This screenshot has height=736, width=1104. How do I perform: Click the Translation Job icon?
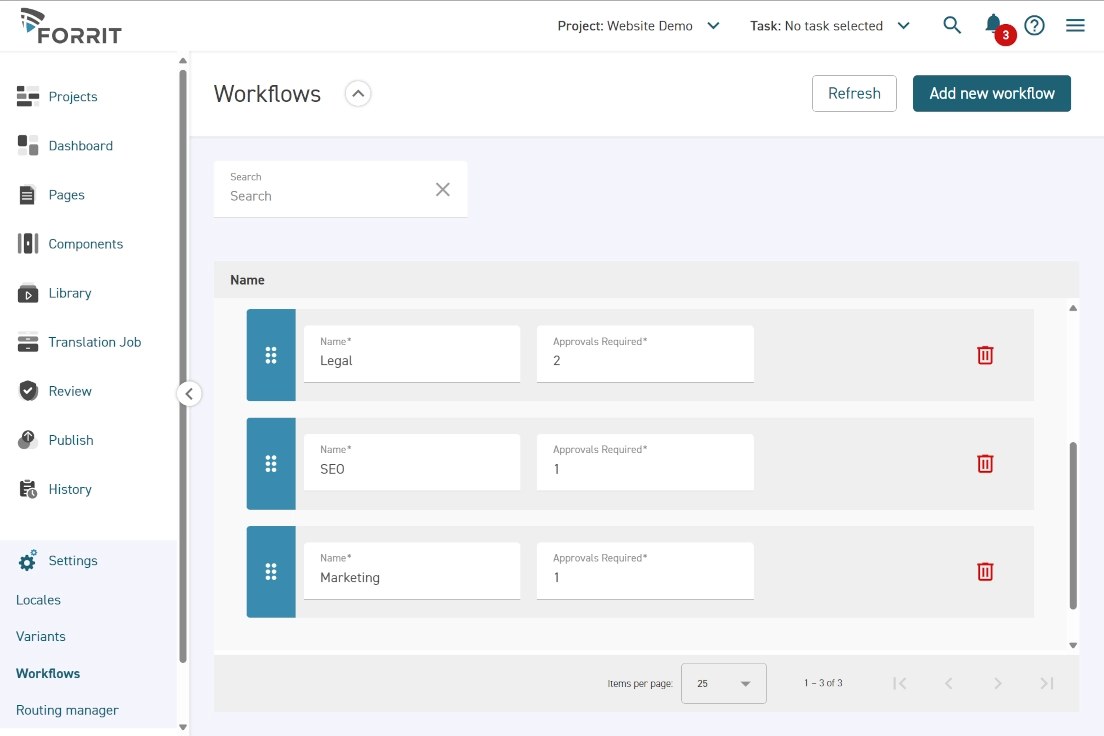click(x=27, y=342)
